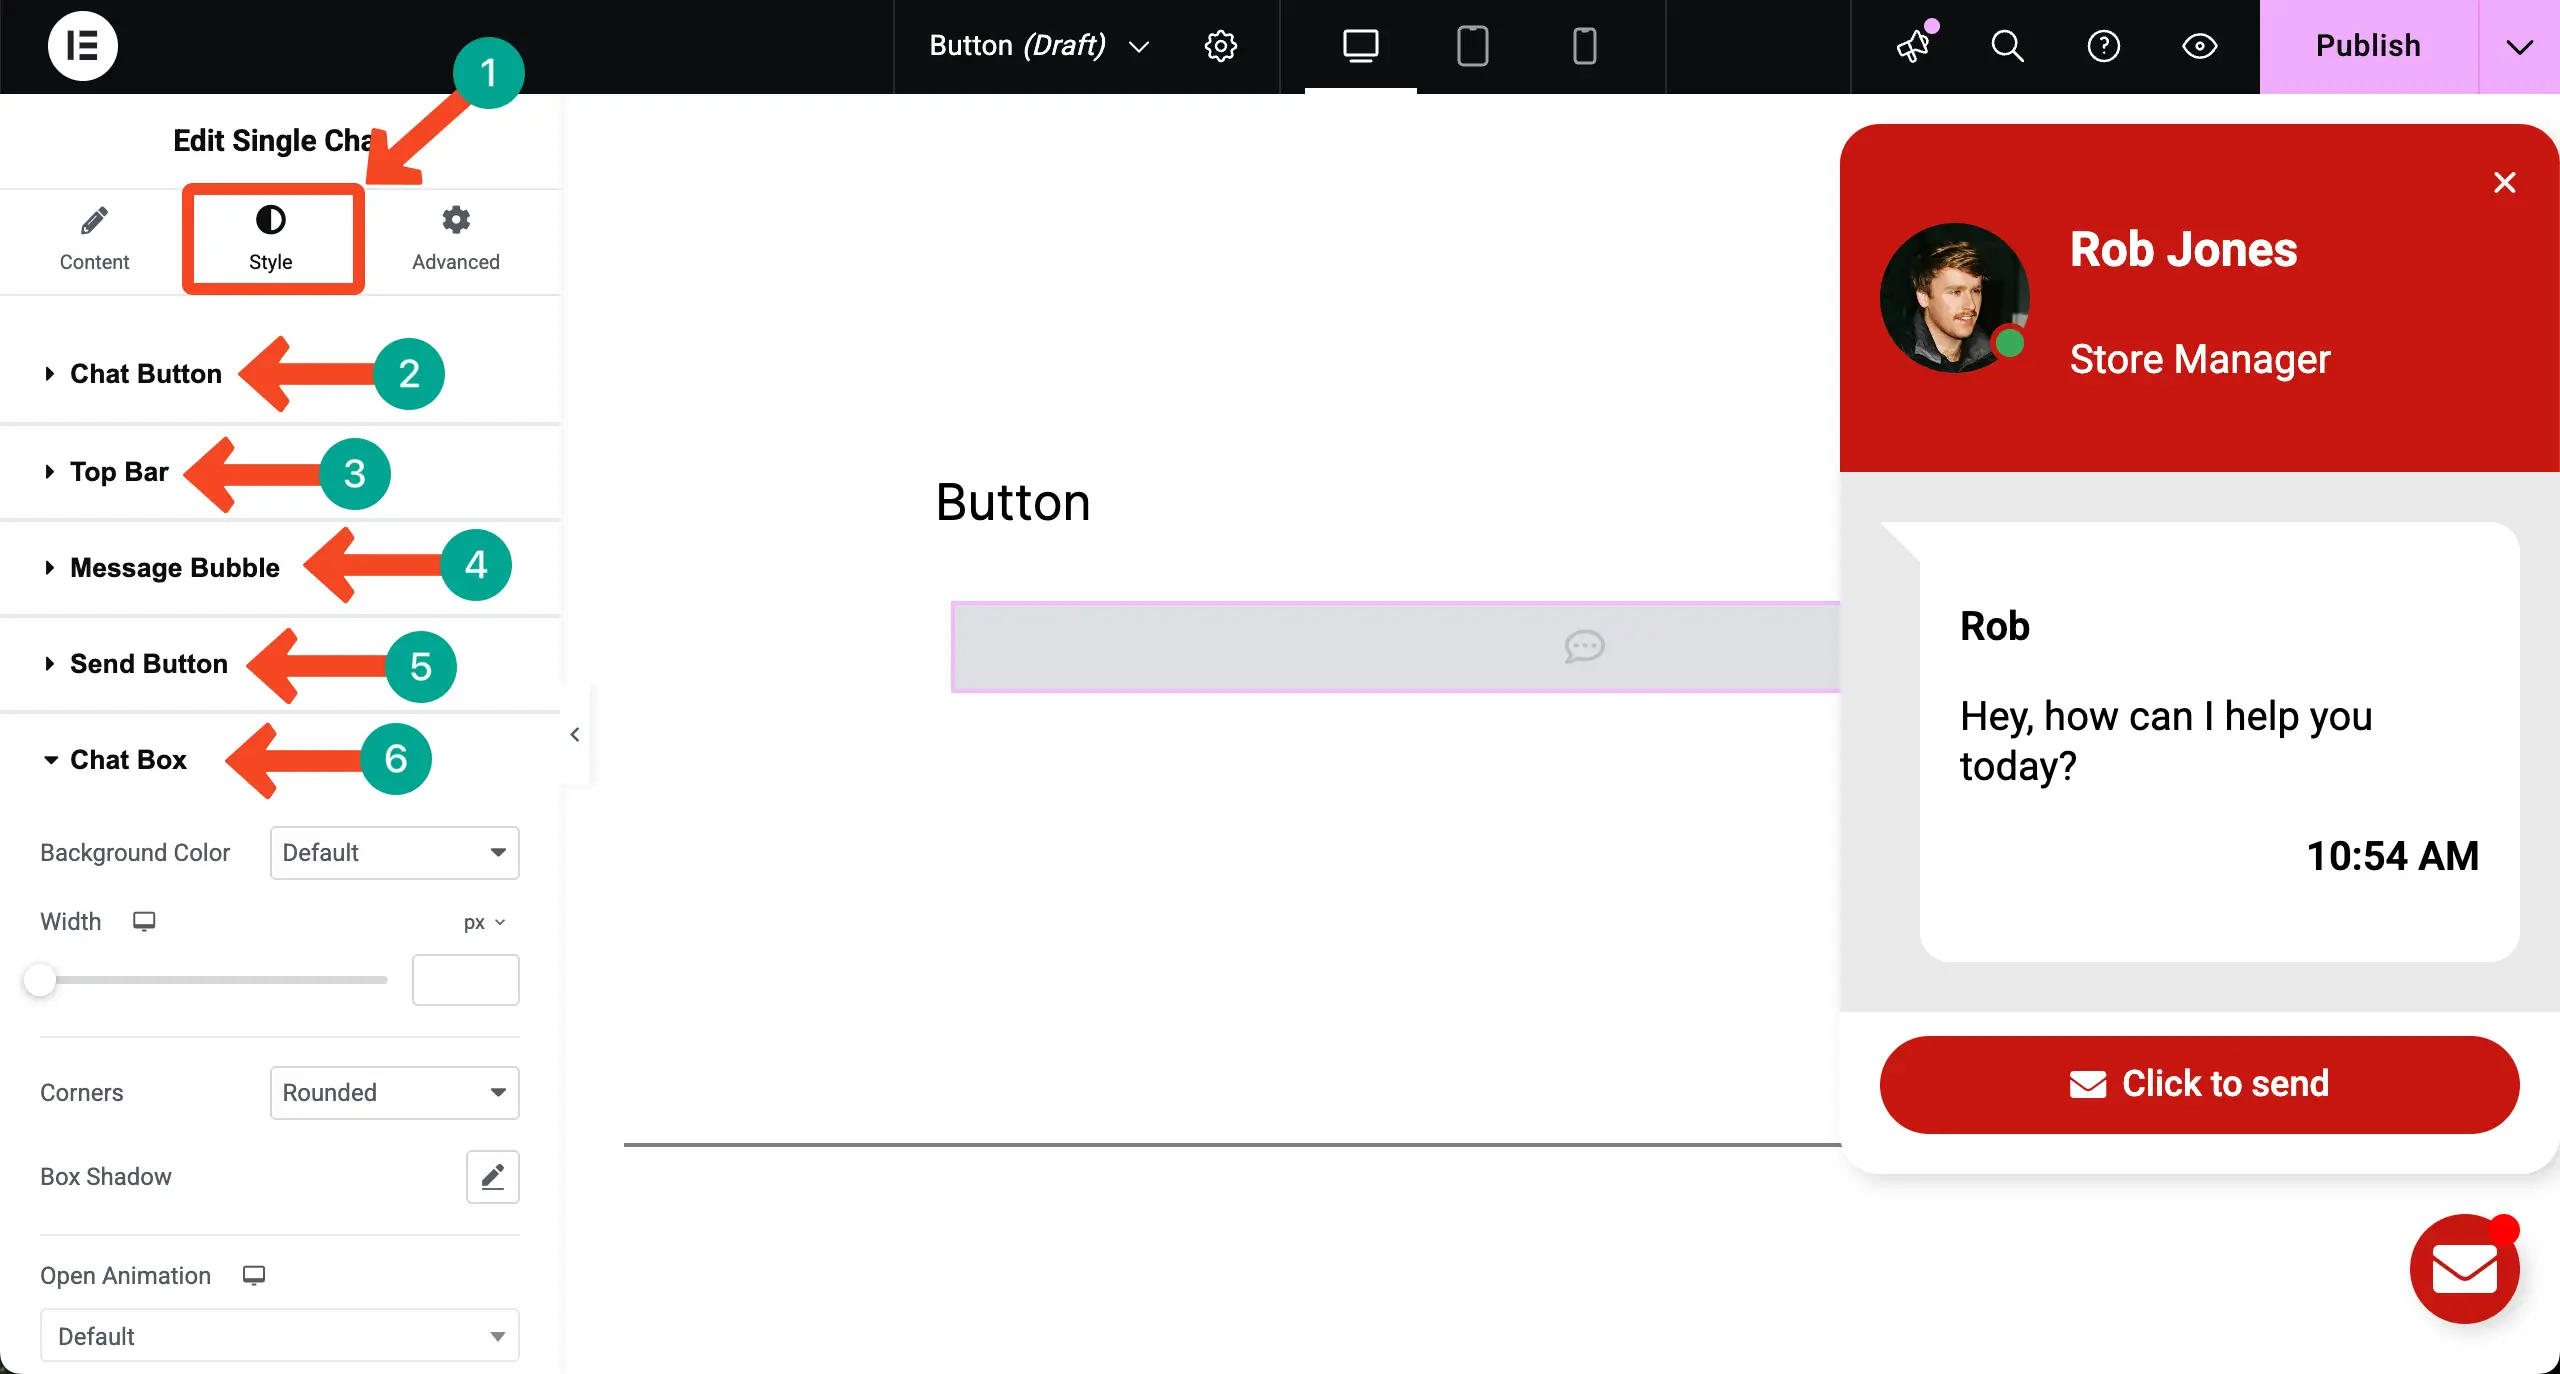Screen dimensions: 2560x1374
Task: Switch to the Advanced tab
Action: (455, 240)
